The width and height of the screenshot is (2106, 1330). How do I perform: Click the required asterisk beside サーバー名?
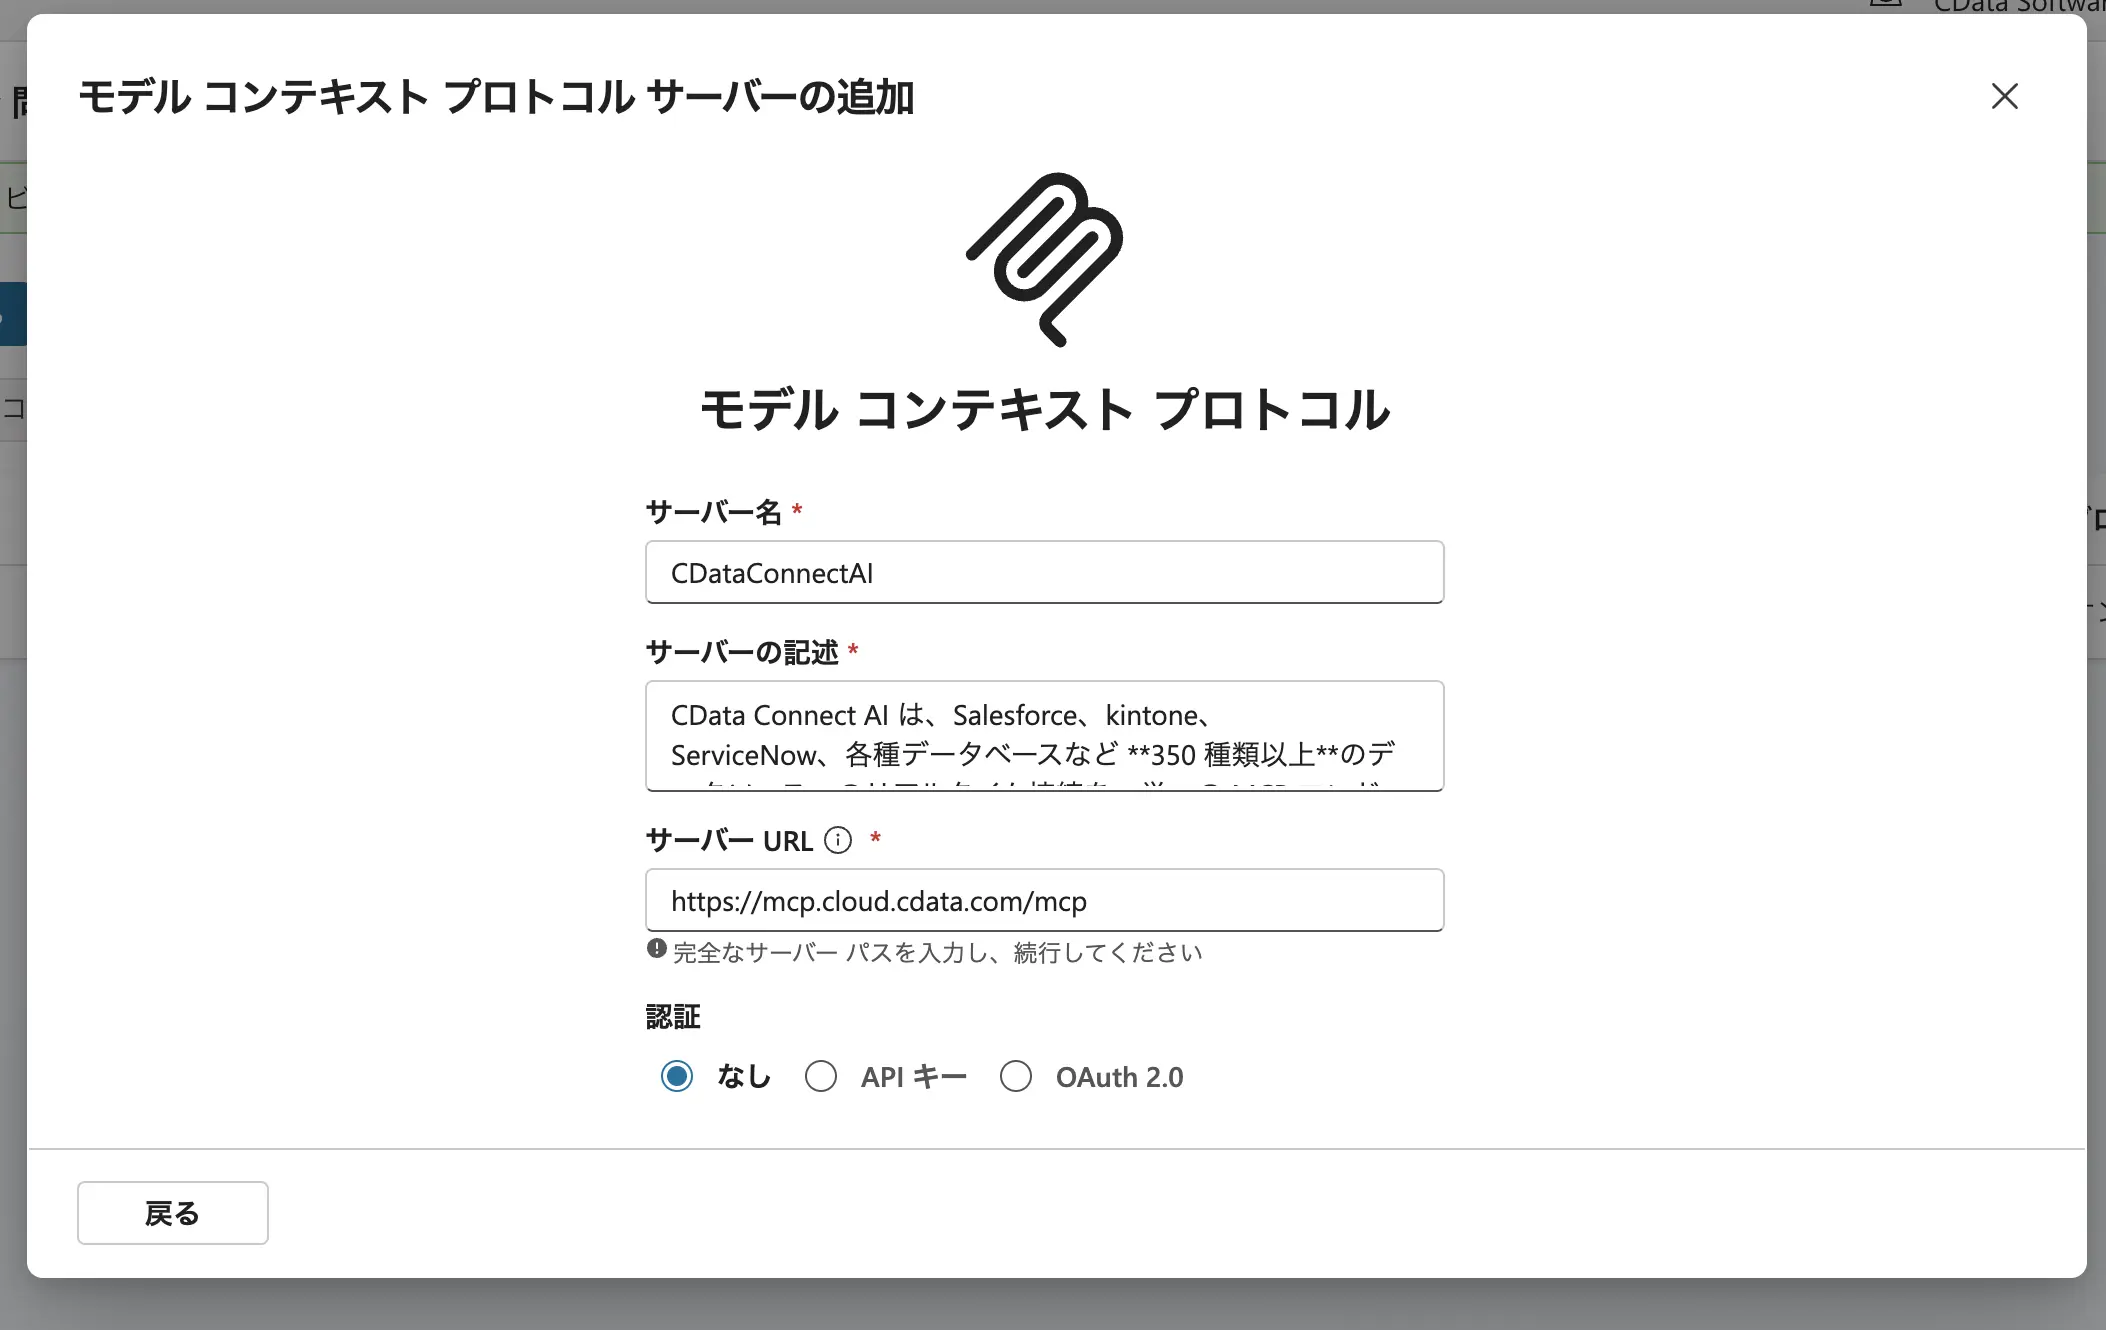797,511
